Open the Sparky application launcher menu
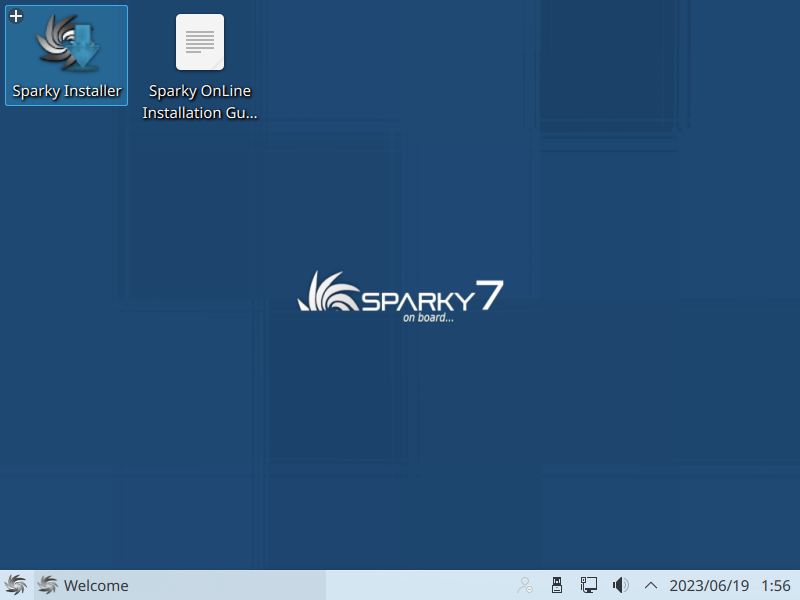The width and height of the screenshot is (800, 600). [16, 585]
